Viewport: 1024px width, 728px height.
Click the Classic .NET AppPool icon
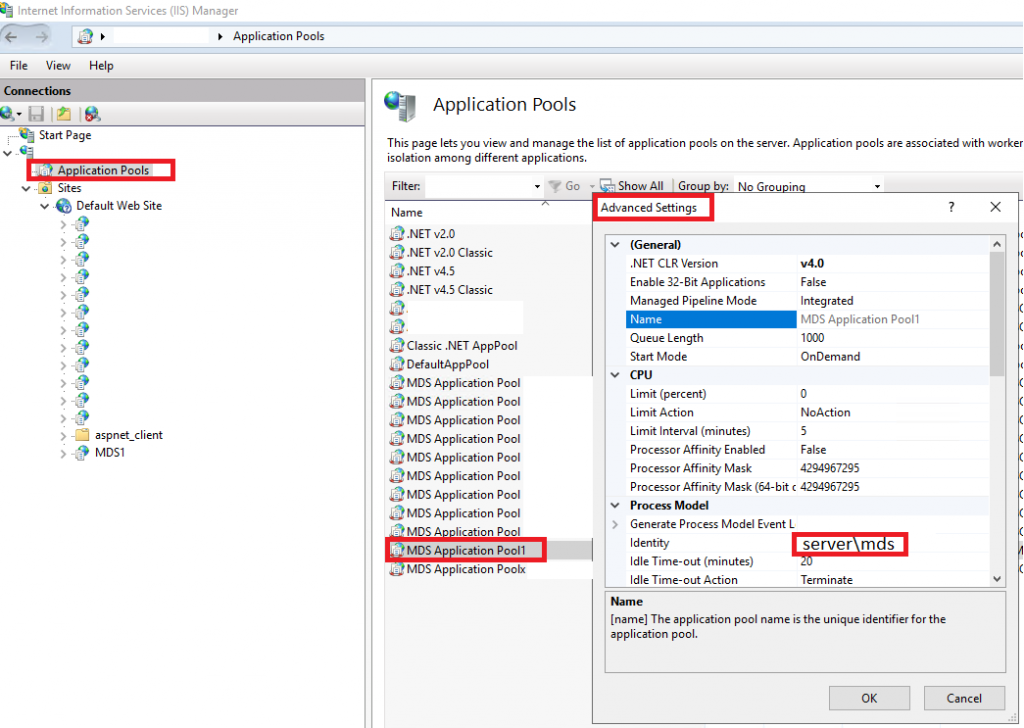coord(396,345)
